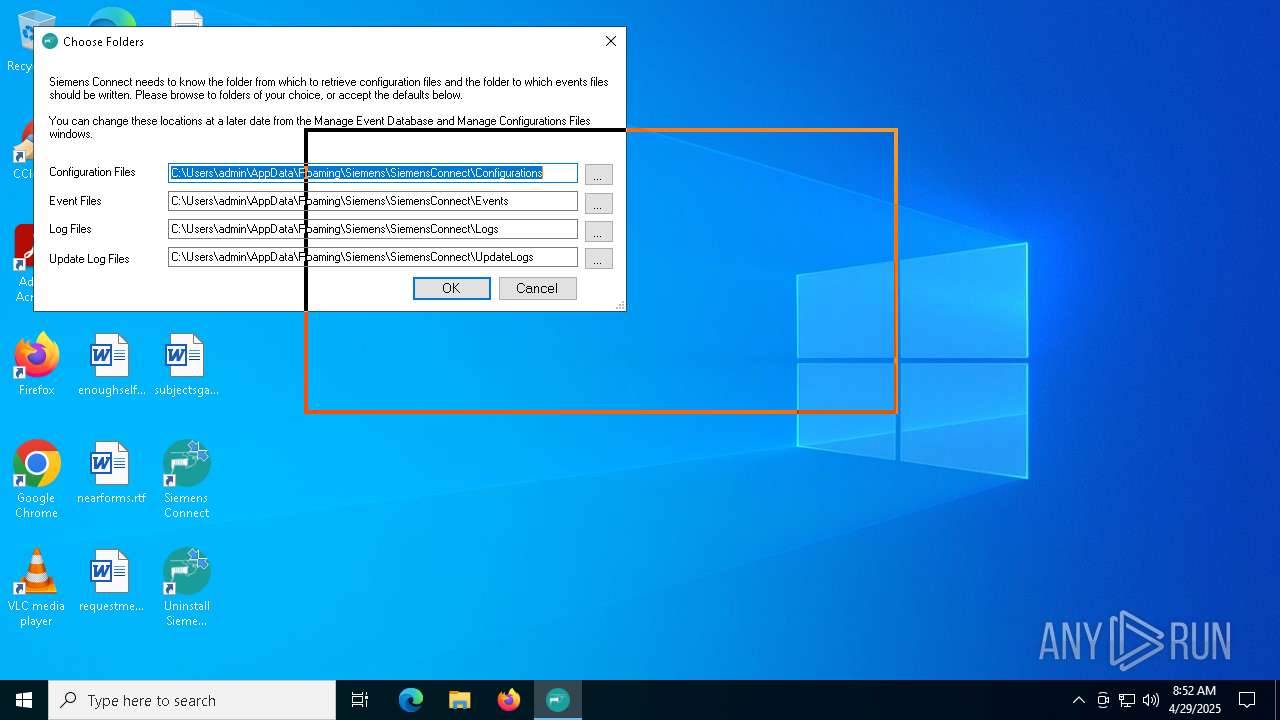Browse for the Event Files folder
1280x720 pixels.
598,203
